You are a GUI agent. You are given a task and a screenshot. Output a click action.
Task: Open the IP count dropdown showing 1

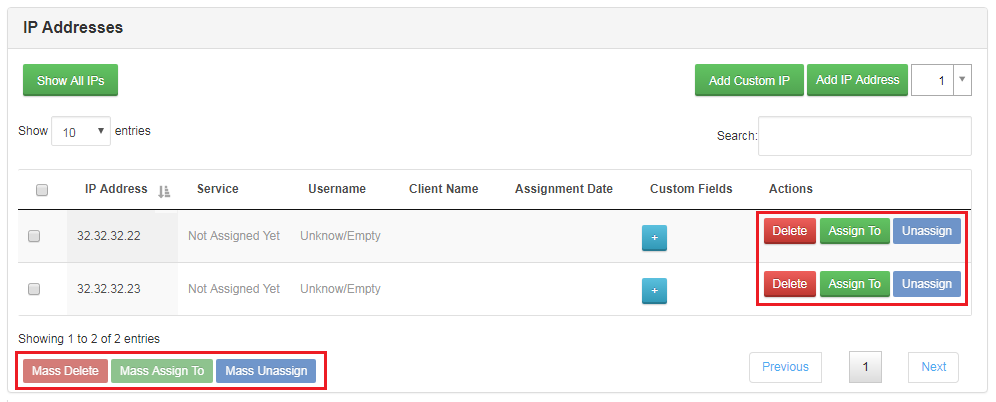click(x=941, y=80)
